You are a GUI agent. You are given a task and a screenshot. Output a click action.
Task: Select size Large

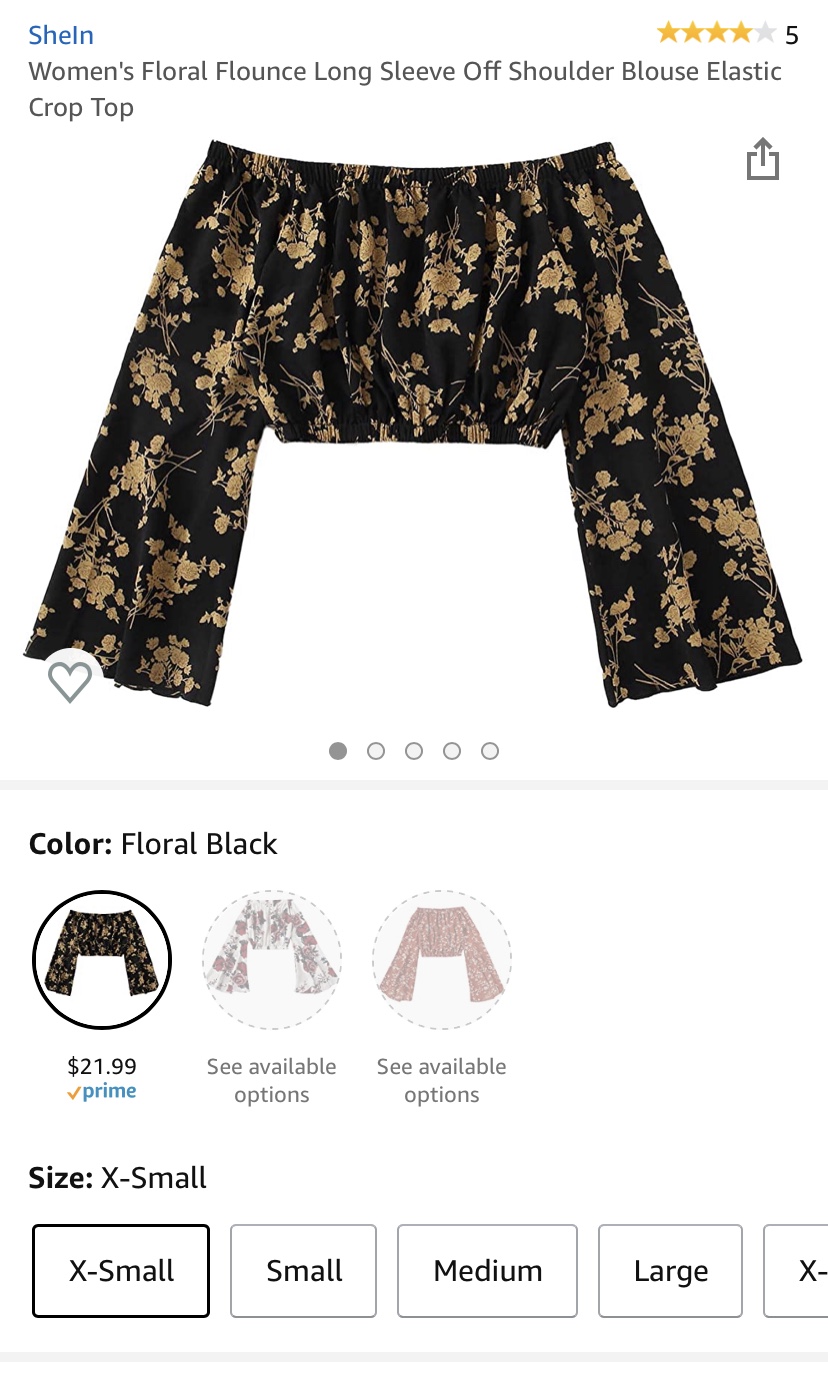pyautogui.click(x=671, y=1271)
